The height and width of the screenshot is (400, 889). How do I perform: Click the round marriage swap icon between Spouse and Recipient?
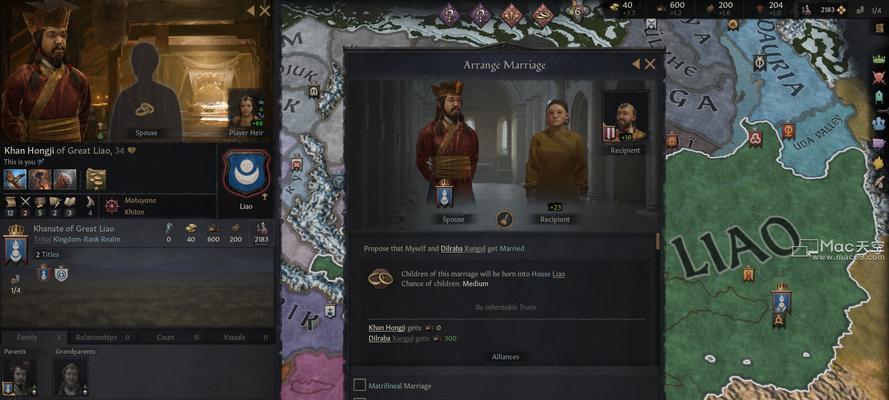505,219
